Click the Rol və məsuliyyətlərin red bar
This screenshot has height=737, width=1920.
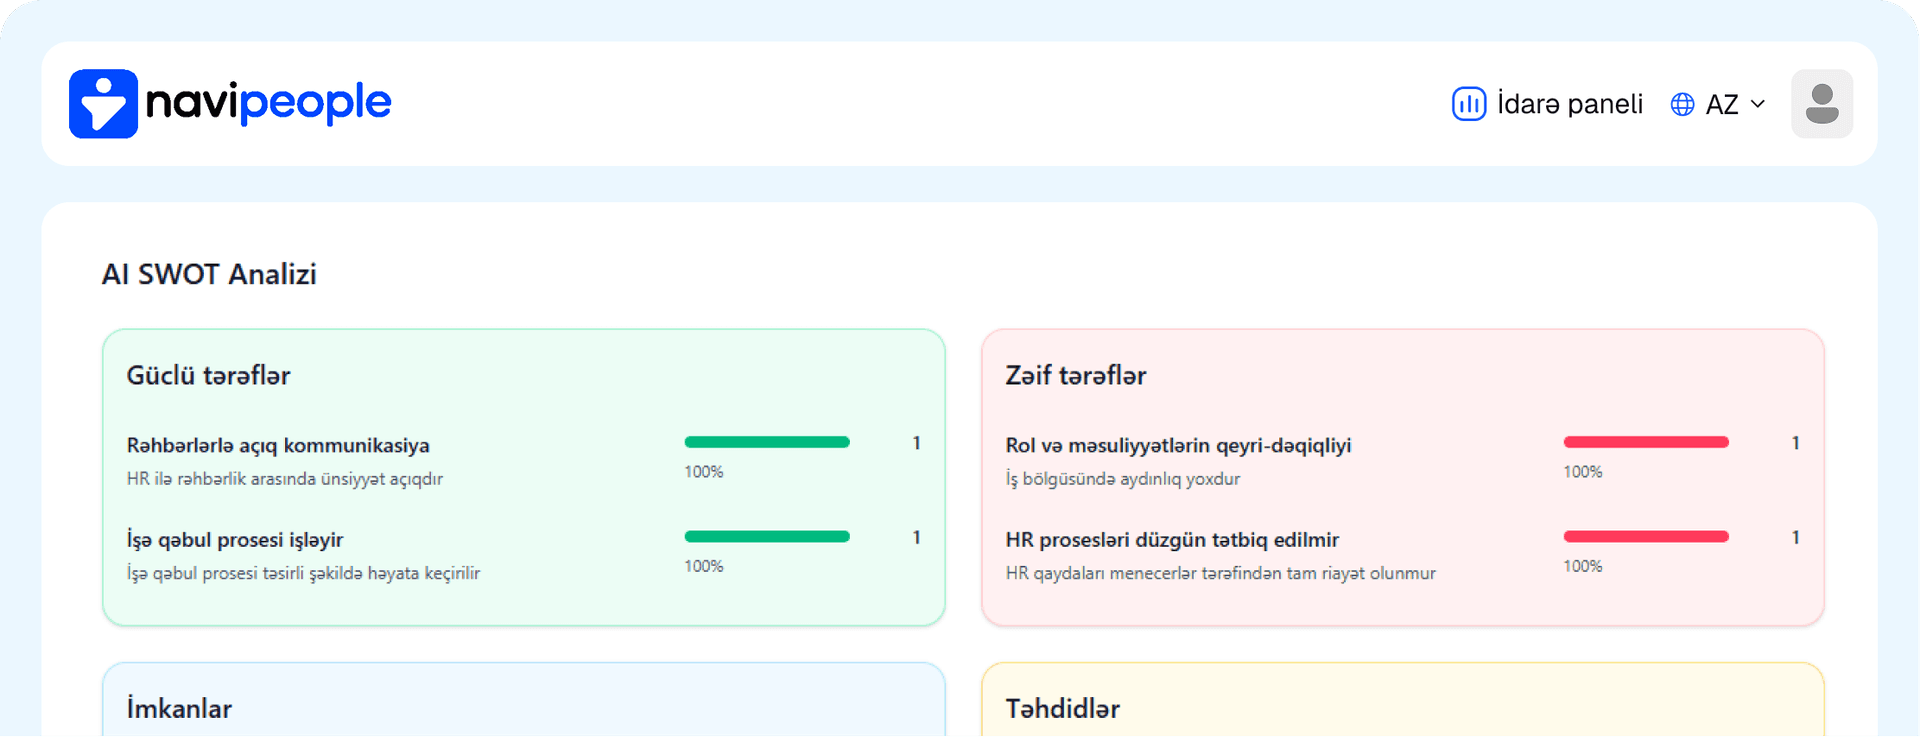[1645, 442]
